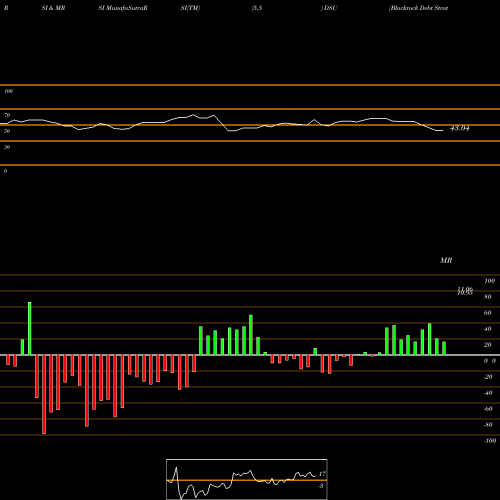
Task: Open the mini line chart thumbnail
Action: 247,479
